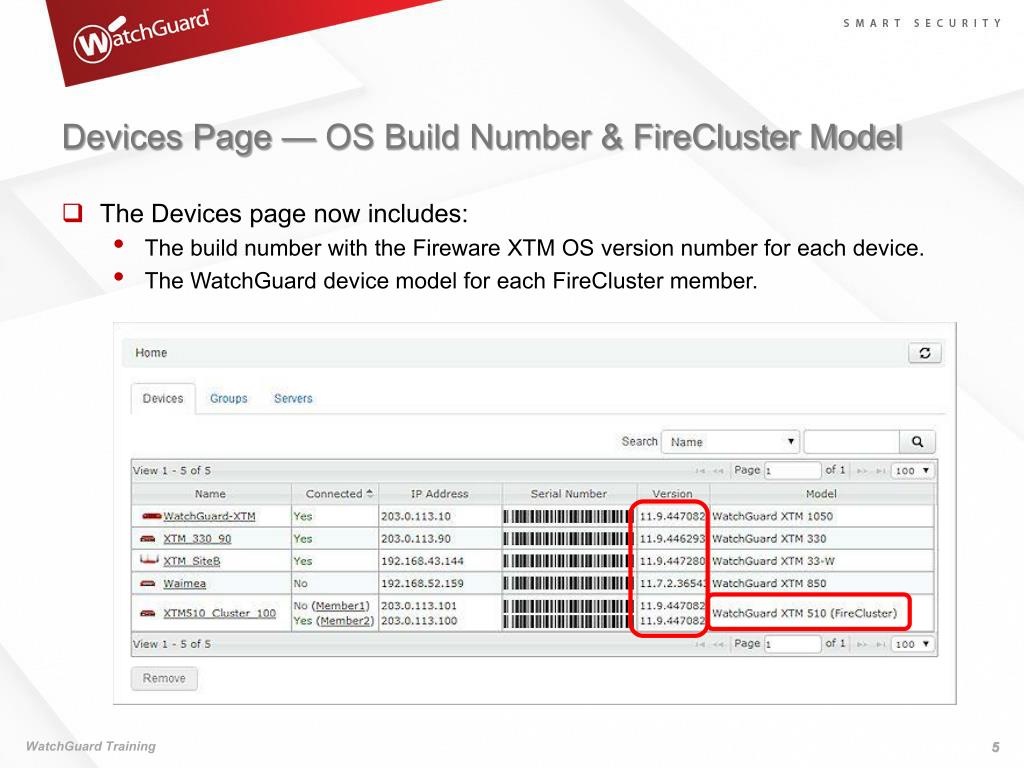The height and width of the screenshot is (768, 1024).
Task: Open the Waimea device link
Action: tap(184, 584)
